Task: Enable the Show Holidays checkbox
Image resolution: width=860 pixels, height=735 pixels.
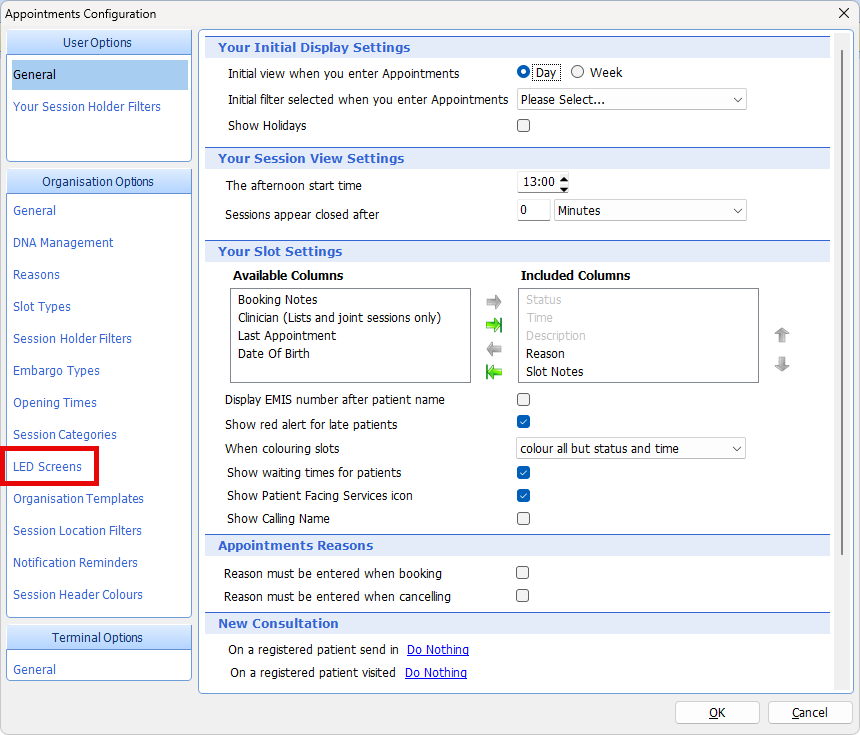Action: tap(523, 126)
